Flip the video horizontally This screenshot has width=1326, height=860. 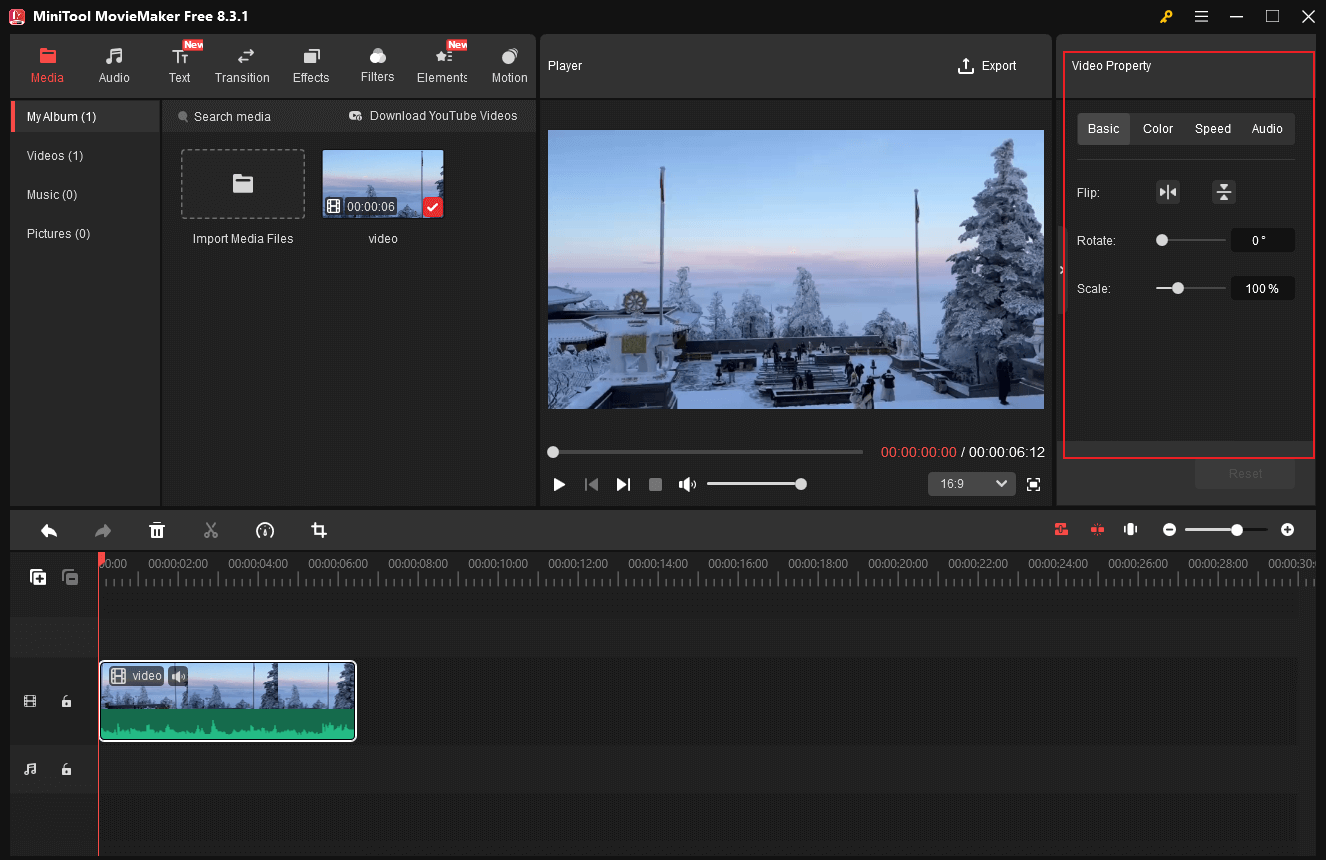(x=1168, y=192)
